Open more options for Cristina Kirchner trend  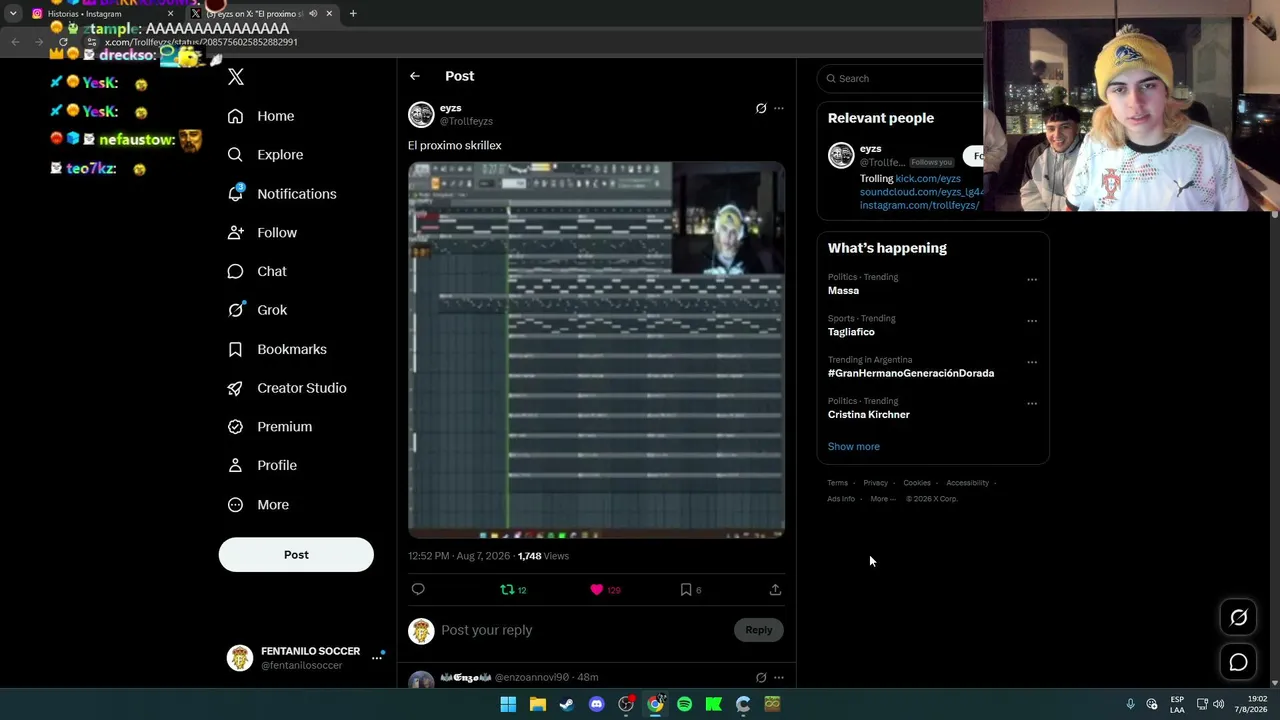(x=1032, y=404)
